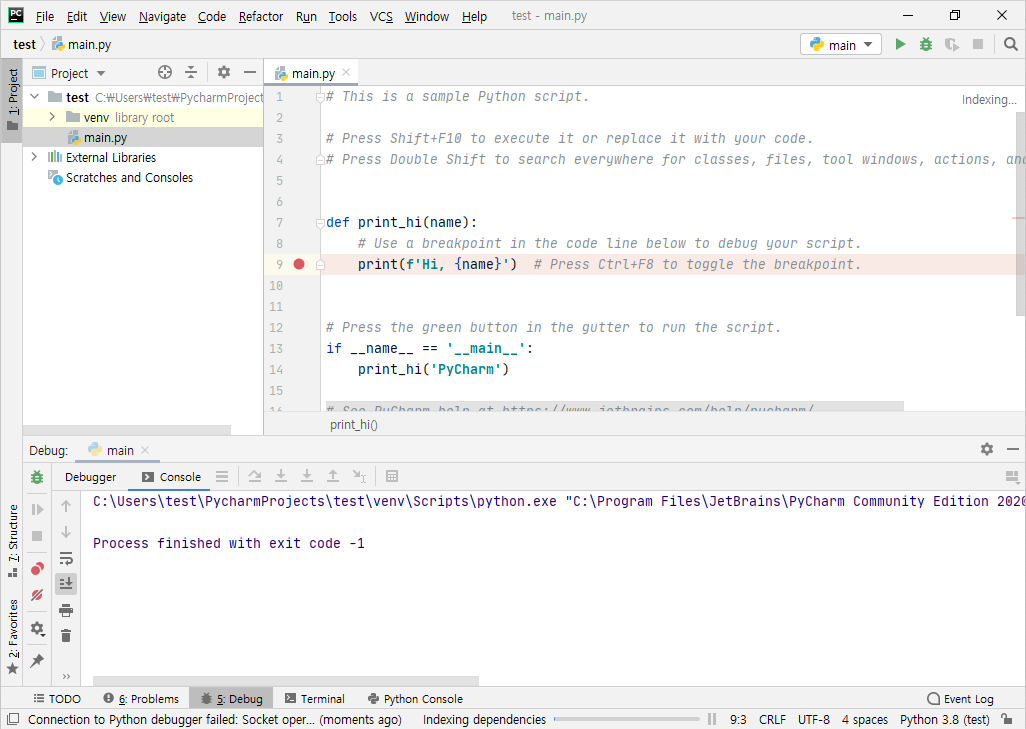Viewport: 1026px width, 729px height.
Task: Open the Terminal tool window
Action: tap(314, 698)
